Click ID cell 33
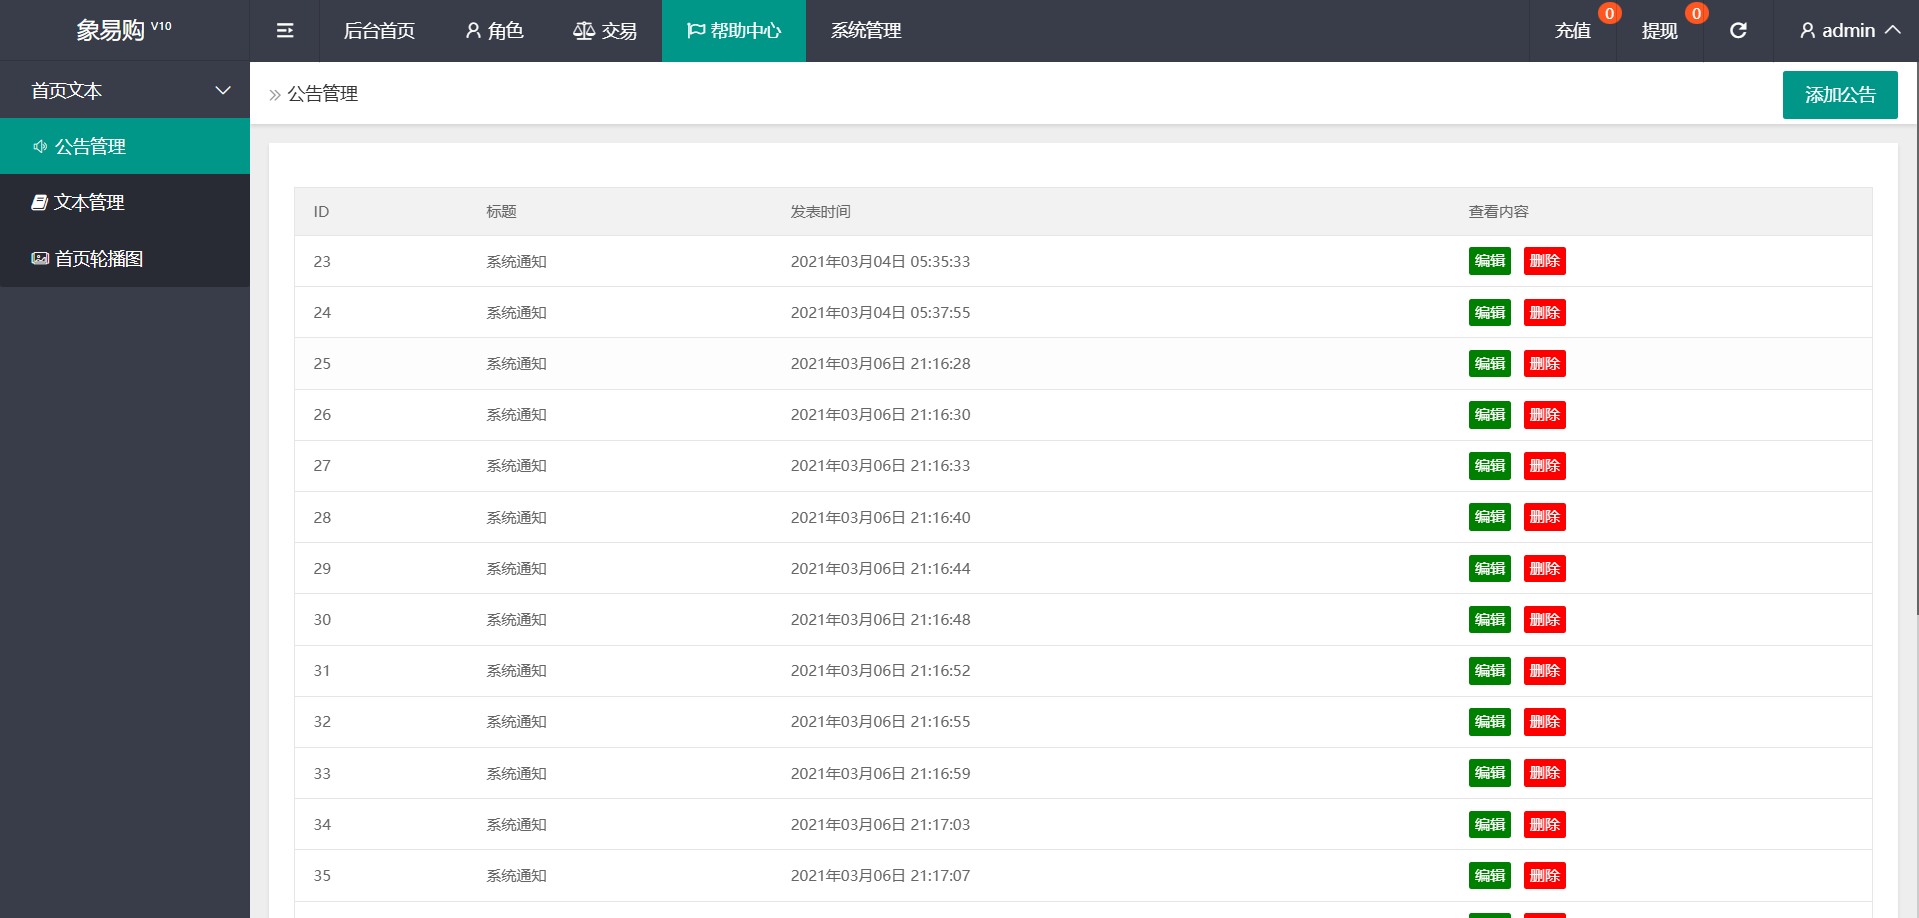 (322, 773)
